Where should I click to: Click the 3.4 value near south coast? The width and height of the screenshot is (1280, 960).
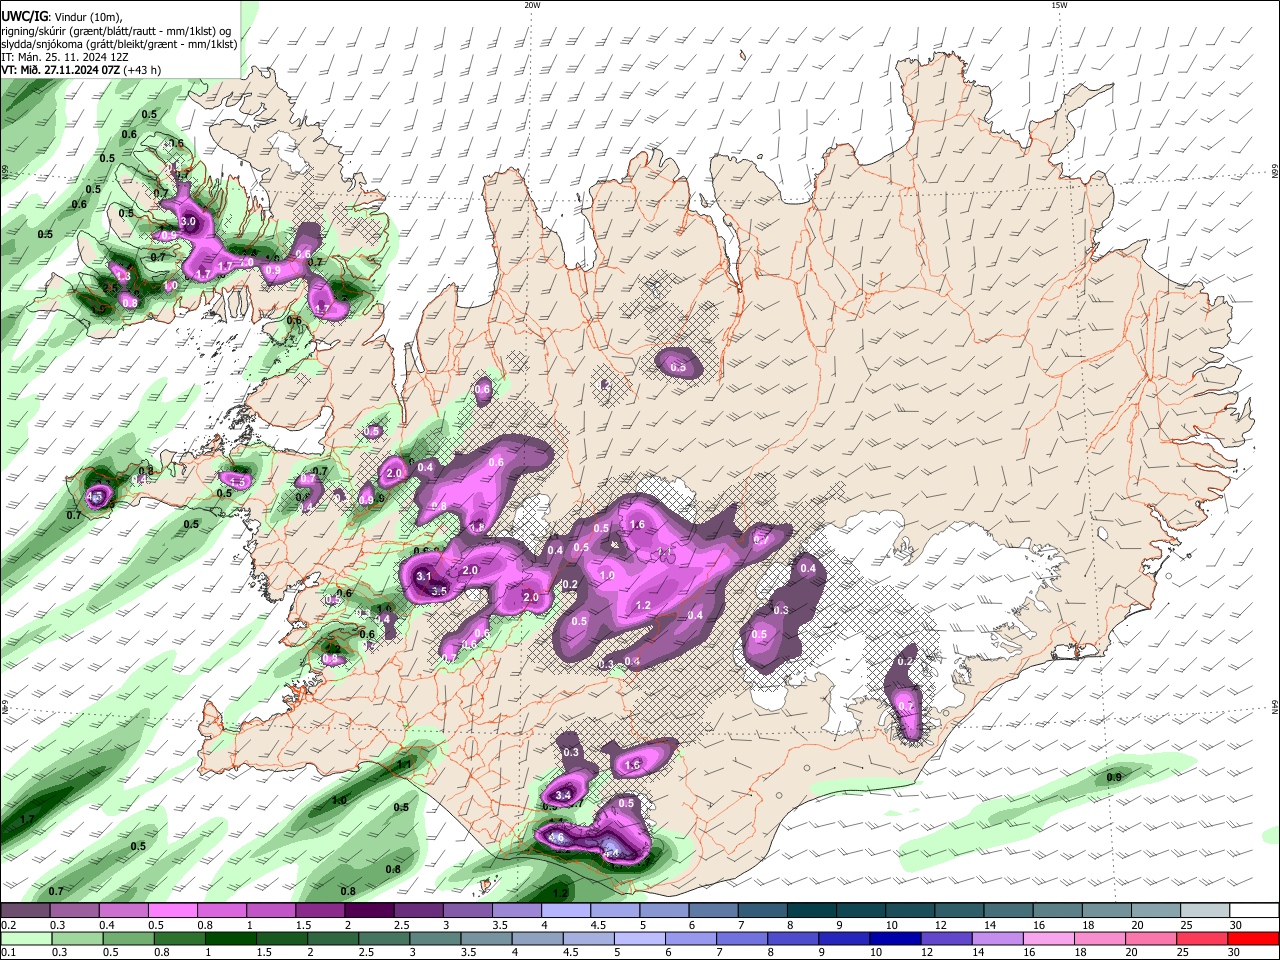(x=563, y=795)
